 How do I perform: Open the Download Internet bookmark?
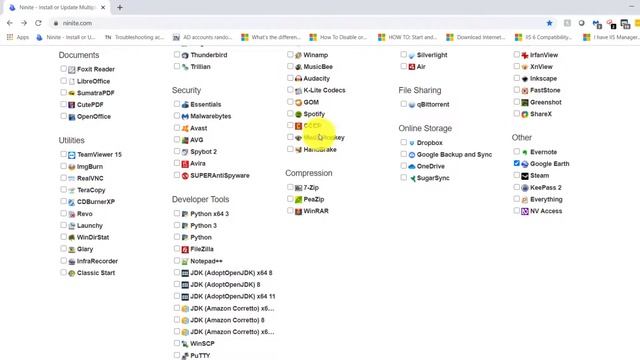point(476,37)
